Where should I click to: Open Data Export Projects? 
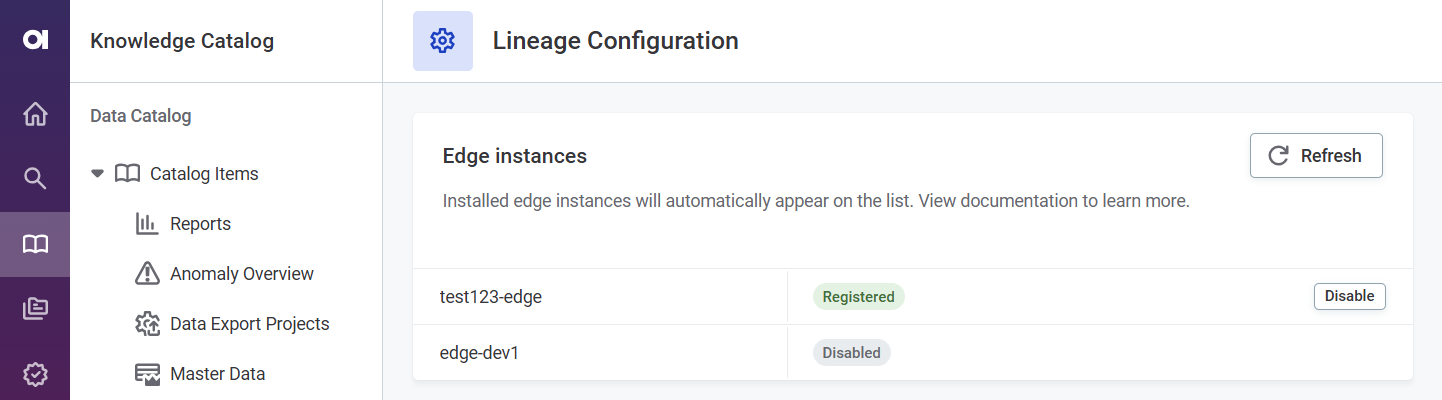click(x=249, y=324)
